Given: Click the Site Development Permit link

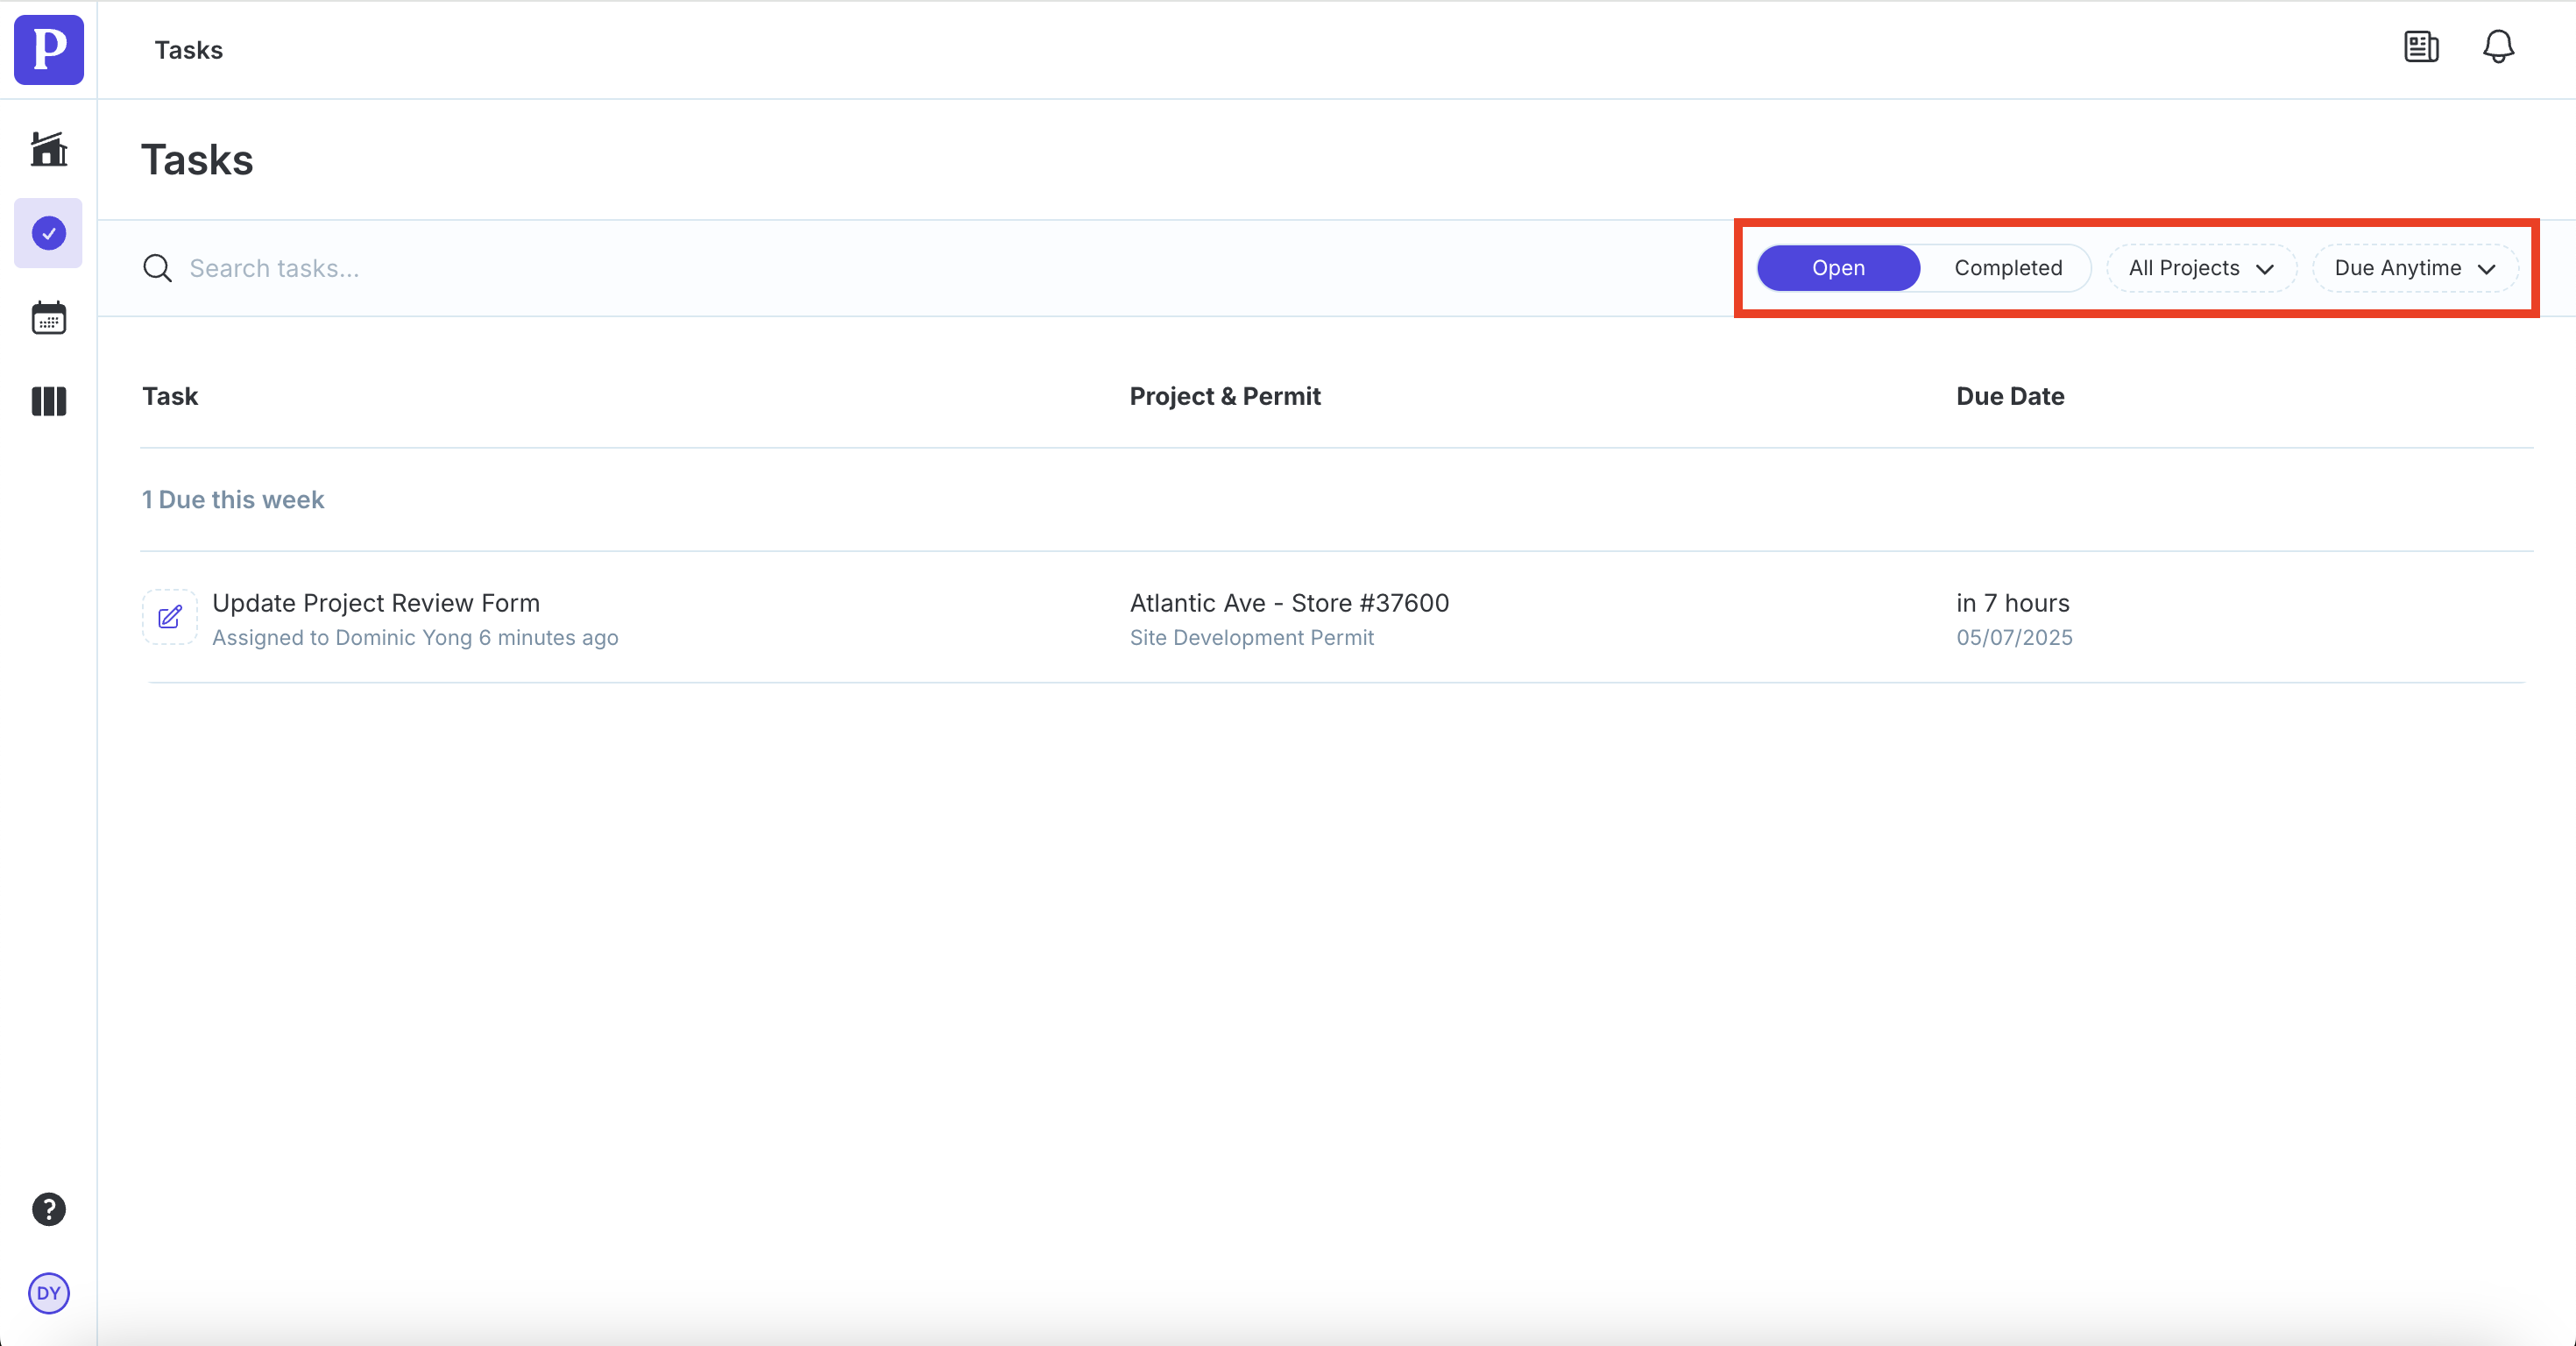Looking at the screenshot, I should pos(1251,637).
